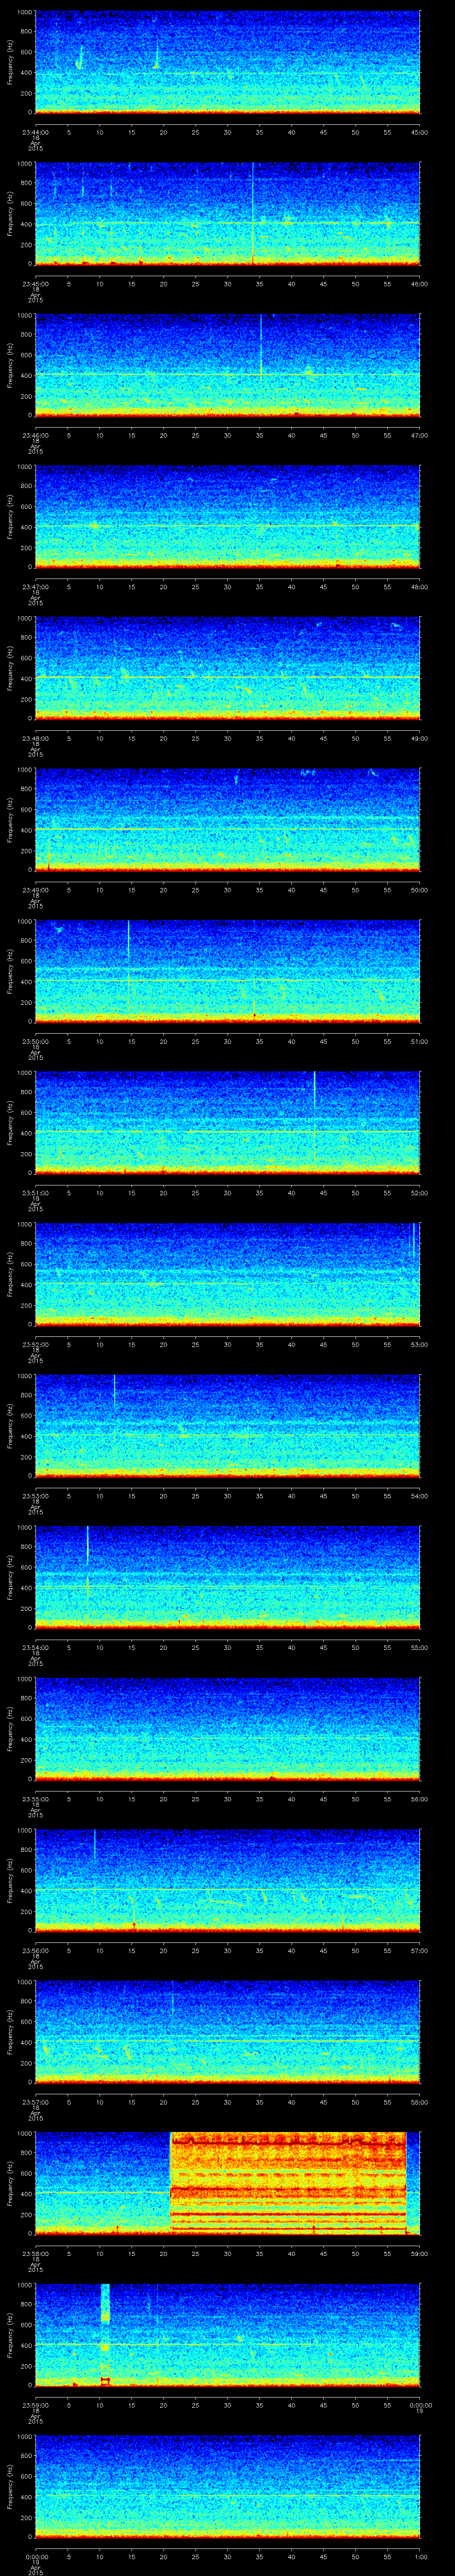Click the 23:44:00 start time label

pyautogui.click(x=35, y=132)
